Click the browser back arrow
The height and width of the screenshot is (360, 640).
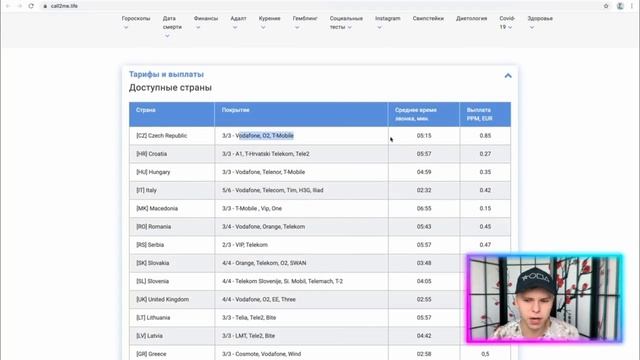click(8, 6)
